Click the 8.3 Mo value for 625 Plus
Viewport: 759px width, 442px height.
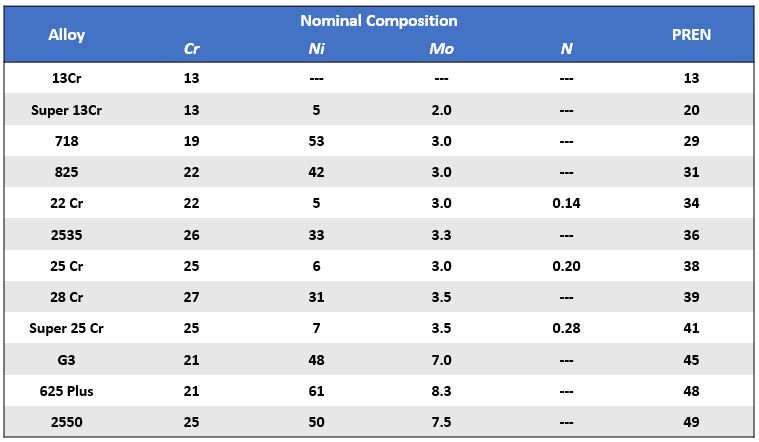pos(441,391)
